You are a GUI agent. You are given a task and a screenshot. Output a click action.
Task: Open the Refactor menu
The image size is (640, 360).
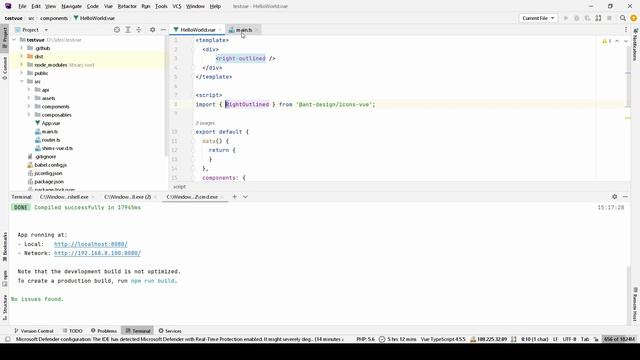pos(127,6)
